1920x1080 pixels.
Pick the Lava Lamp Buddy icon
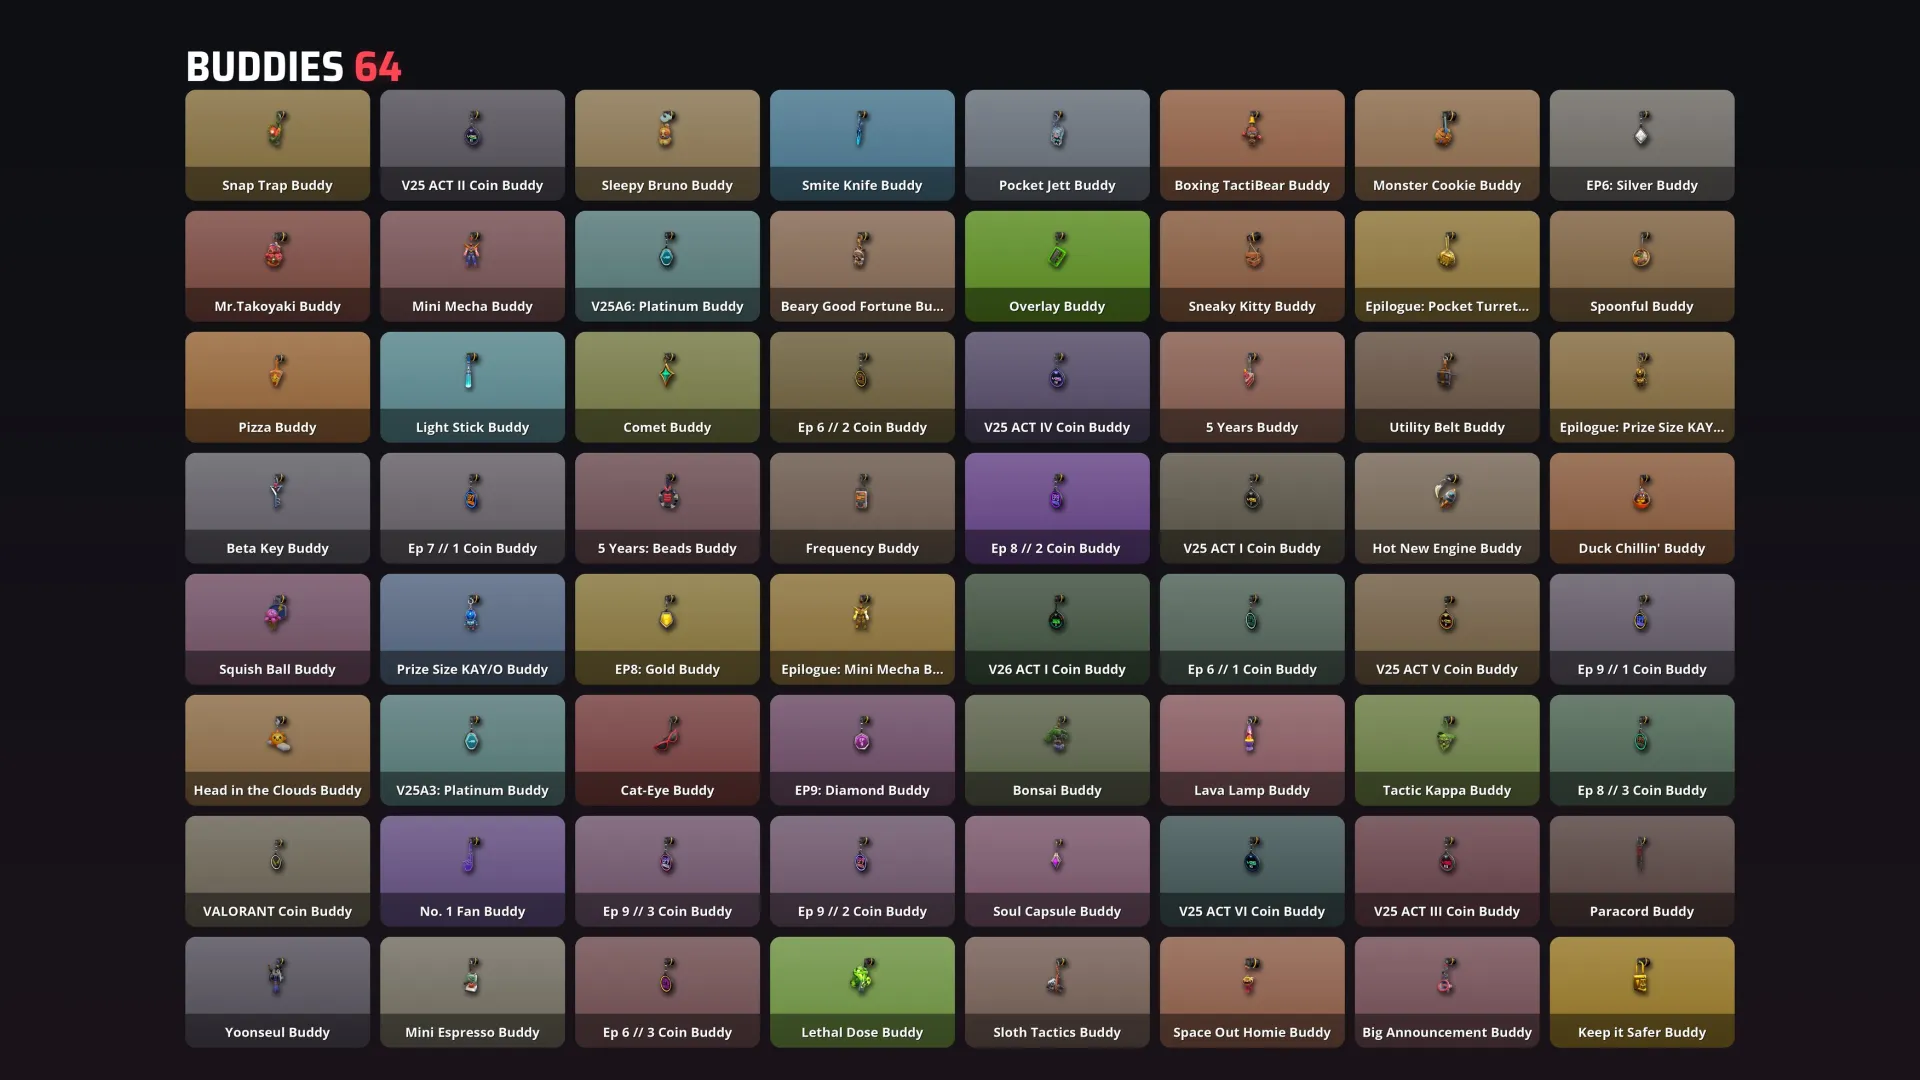[1250, 734]
